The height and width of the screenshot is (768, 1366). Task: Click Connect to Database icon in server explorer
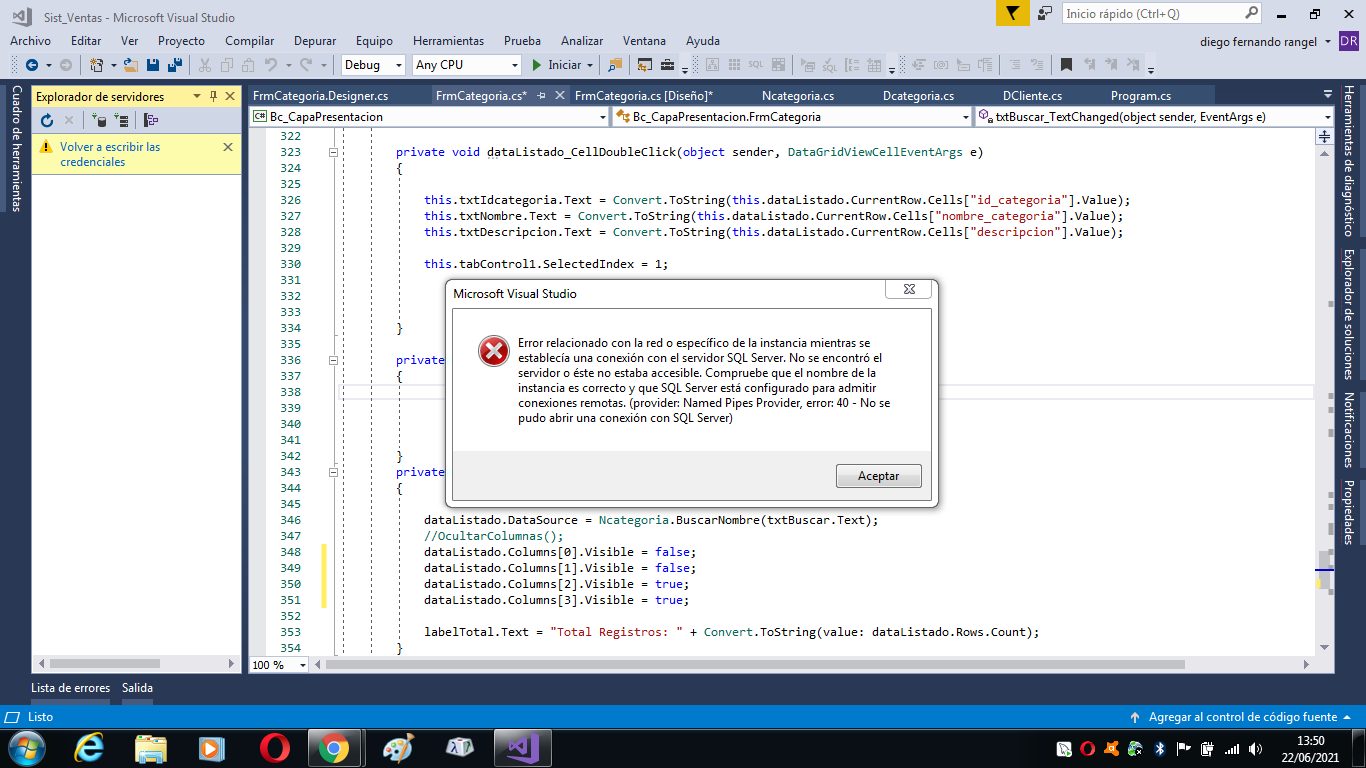click(x=99, y=120)
